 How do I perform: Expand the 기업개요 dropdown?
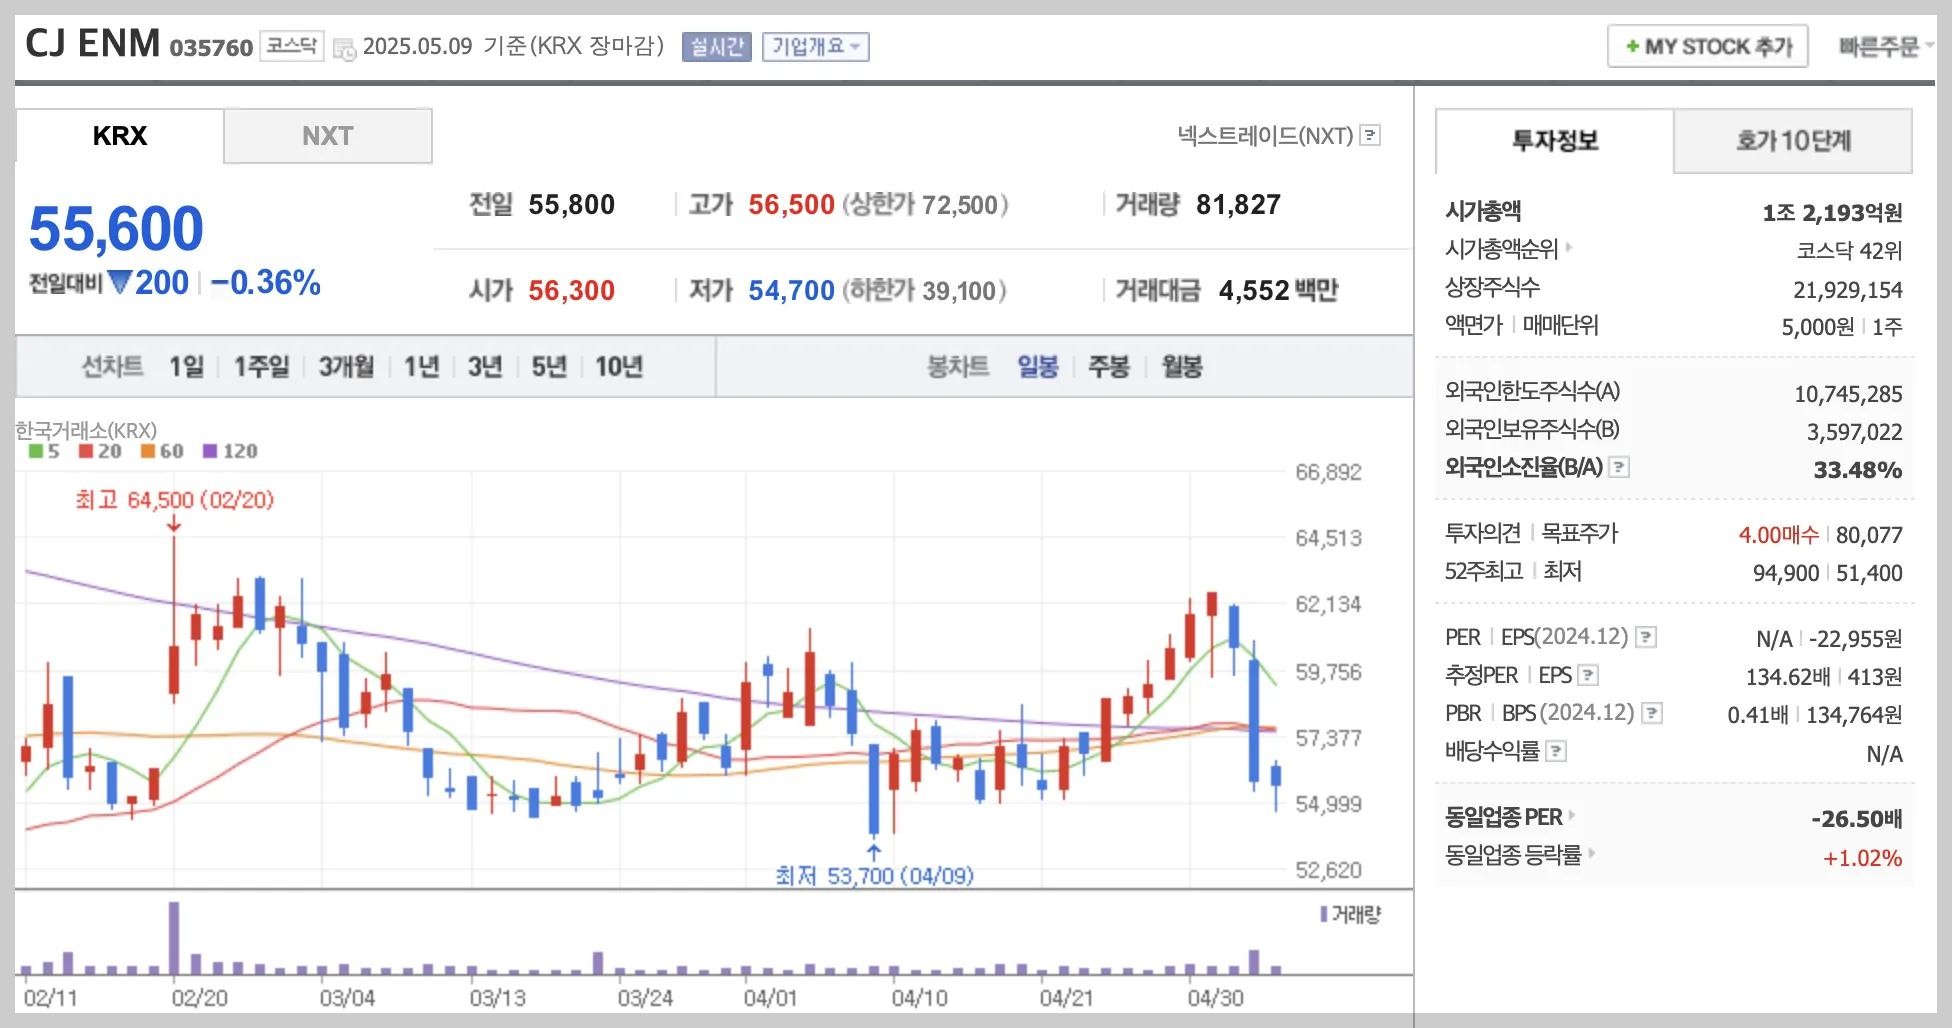[816, 47]
